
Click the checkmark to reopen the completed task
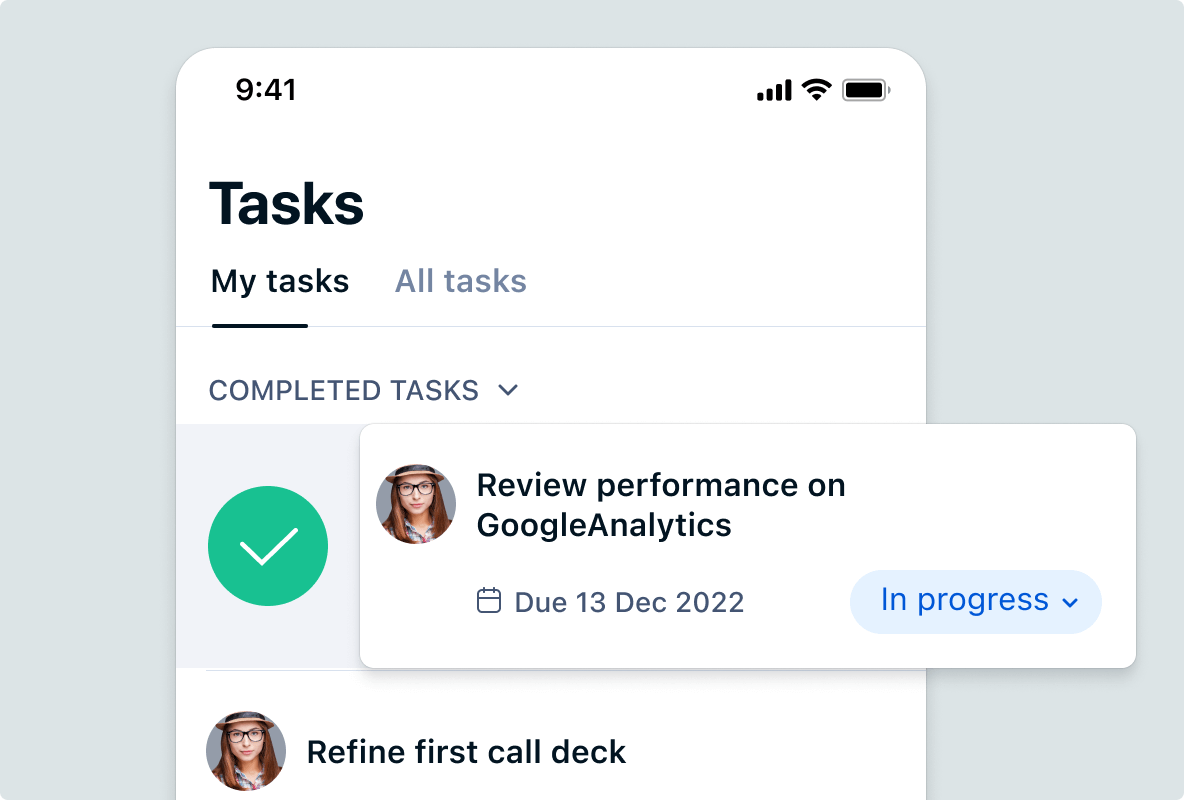point(267,546)
